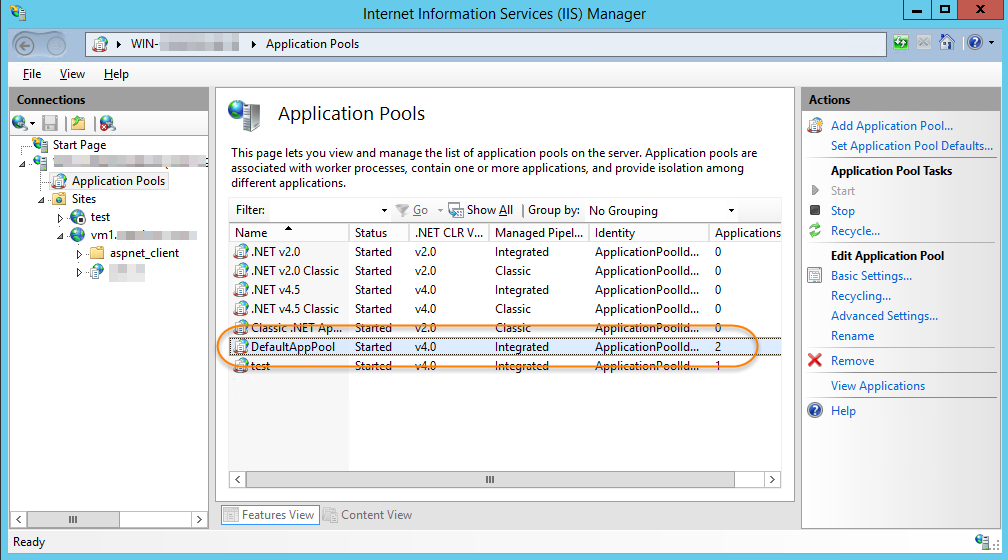Click the Save Connections disk icon
The image size is (1008, 560).
pyautogui.click(x=49, y=123)
